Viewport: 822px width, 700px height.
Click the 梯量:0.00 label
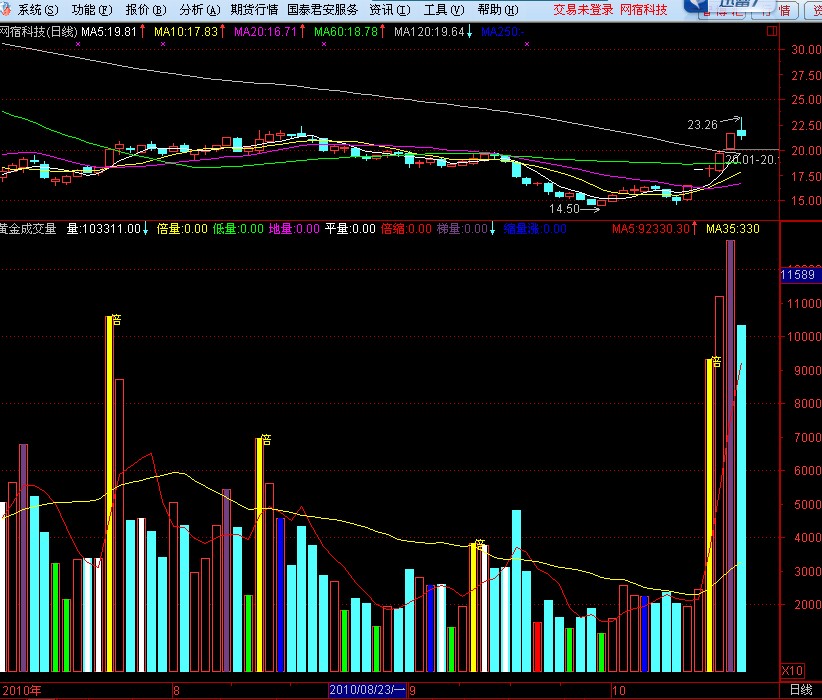coord(462,229)
